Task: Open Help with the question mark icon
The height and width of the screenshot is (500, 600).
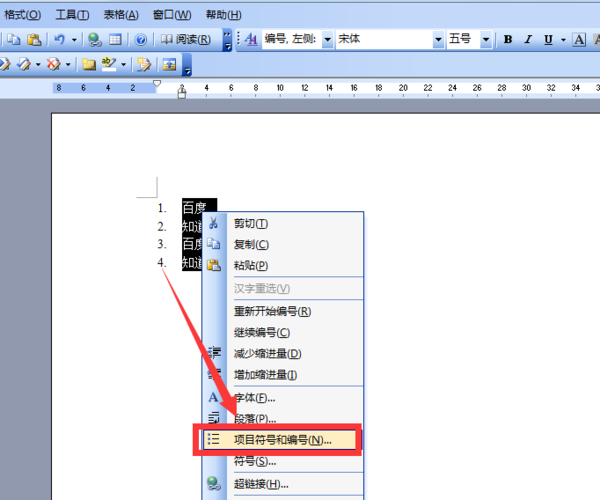Action: coord(140,39)
